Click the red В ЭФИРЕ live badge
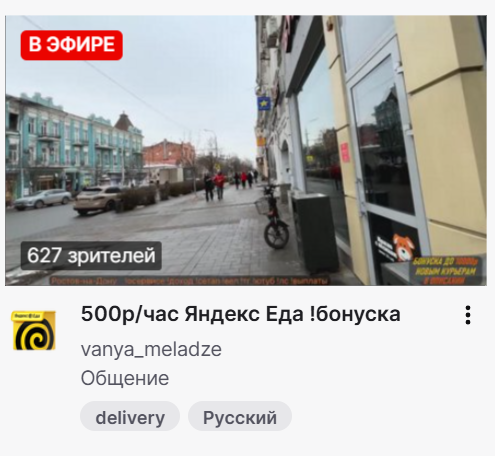Viewport: 495px width, 456px height. tap(72, 45)
